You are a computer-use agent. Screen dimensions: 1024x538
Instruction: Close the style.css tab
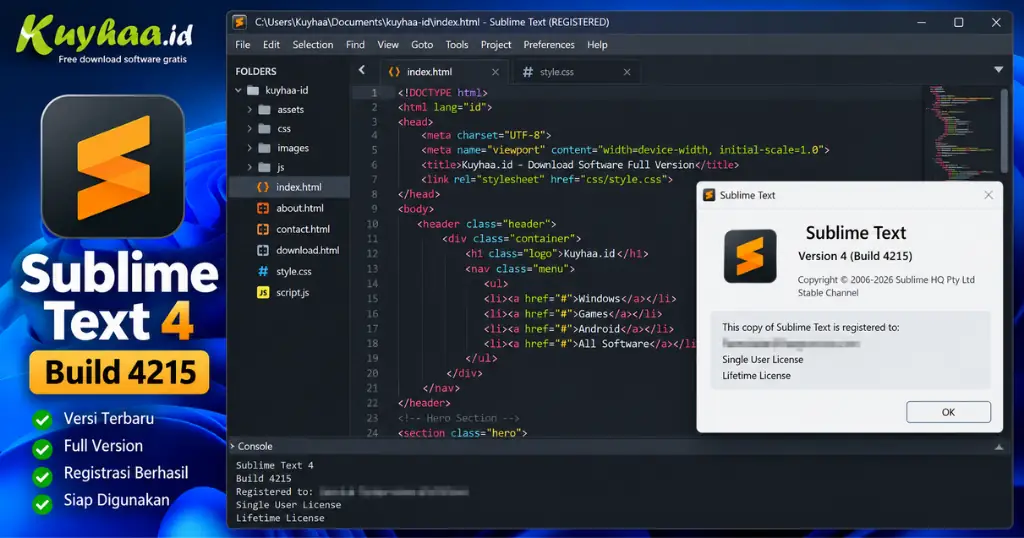click(x=627, y=72)
